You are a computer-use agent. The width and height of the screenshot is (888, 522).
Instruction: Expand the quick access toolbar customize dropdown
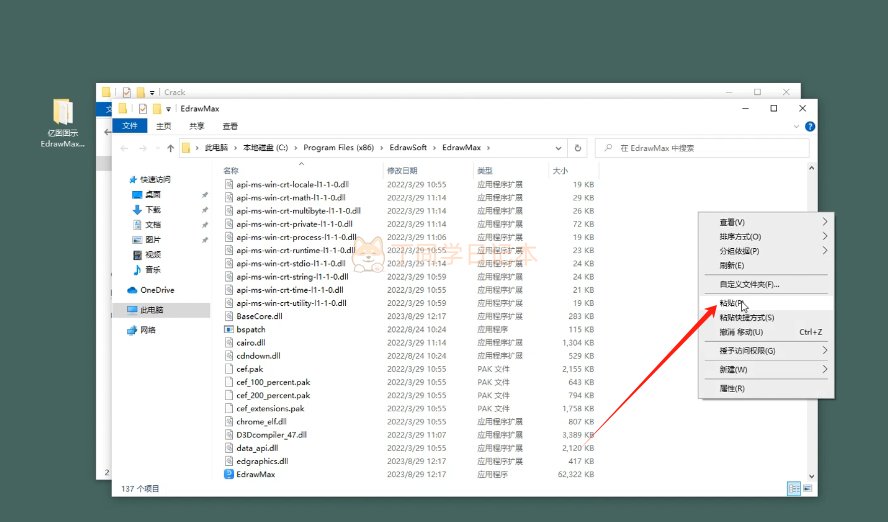[x=169, y=108]
